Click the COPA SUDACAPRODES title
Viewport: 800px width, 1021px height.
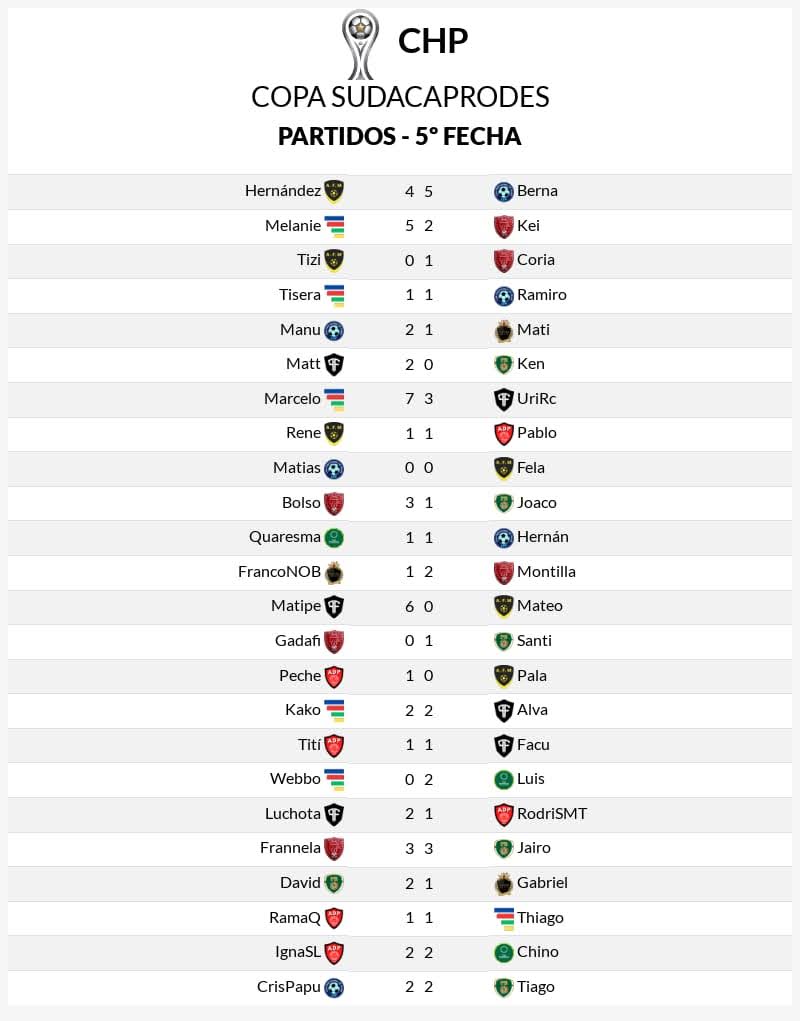[400, 98]
